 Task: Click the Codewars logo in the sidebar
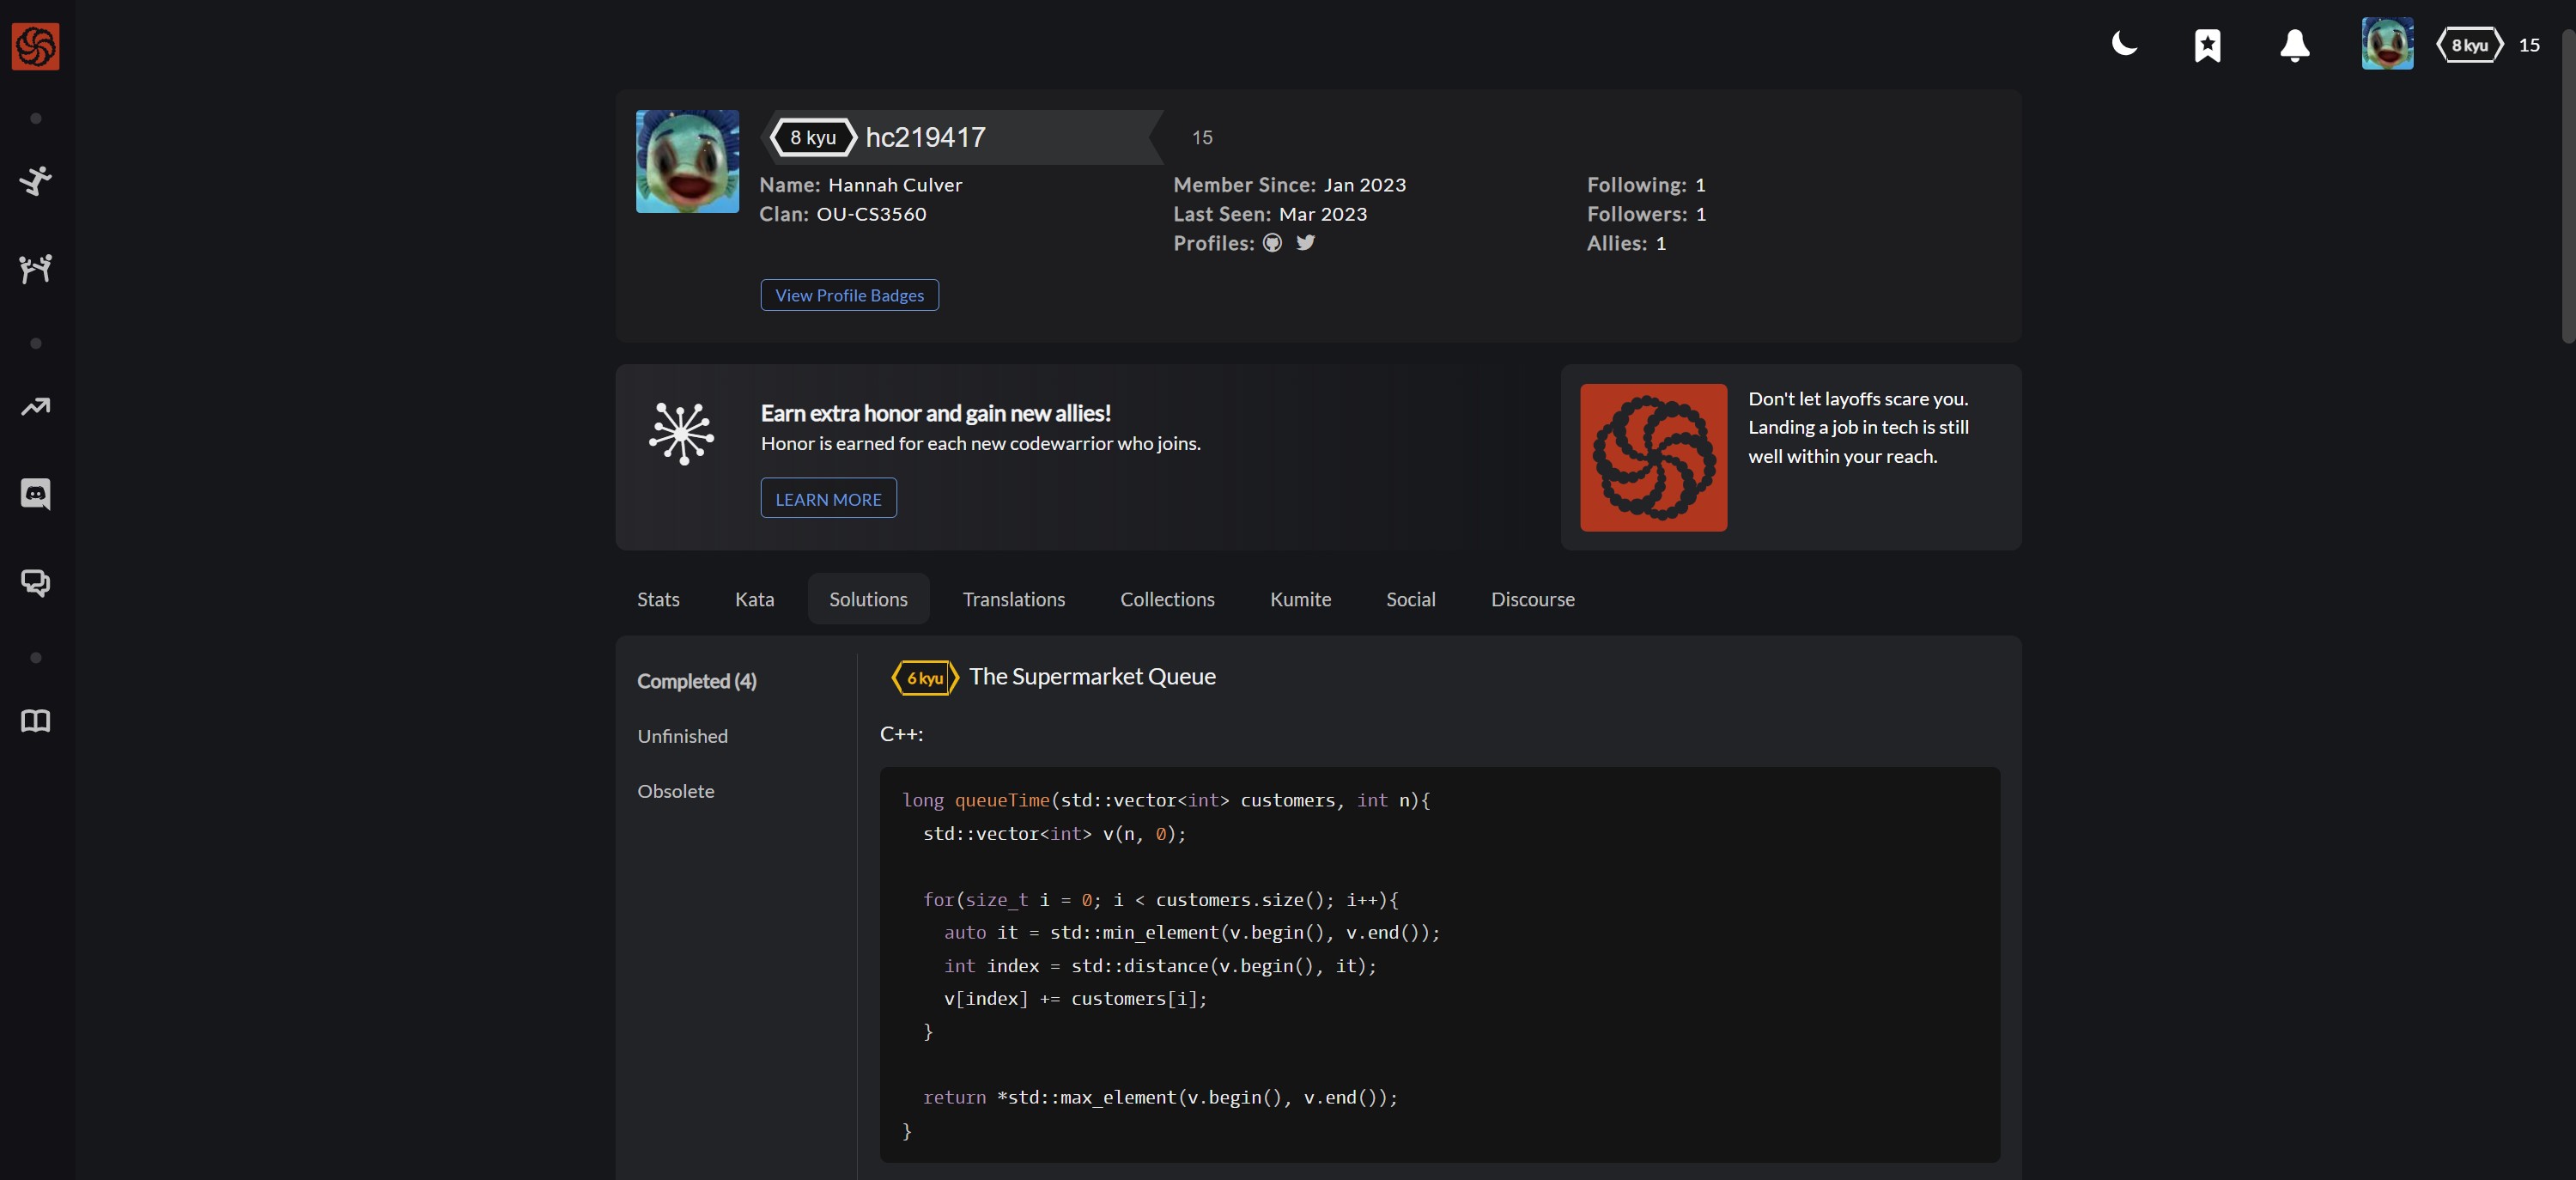click(35, 46)
